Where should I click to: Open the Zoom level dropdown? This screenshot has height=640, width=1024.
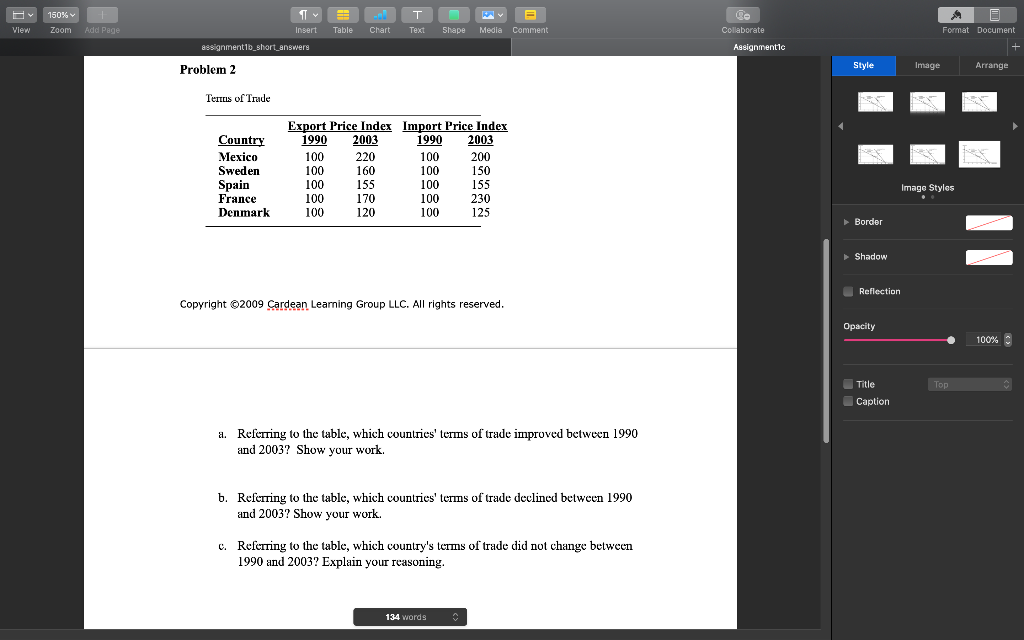coord(60,14)
